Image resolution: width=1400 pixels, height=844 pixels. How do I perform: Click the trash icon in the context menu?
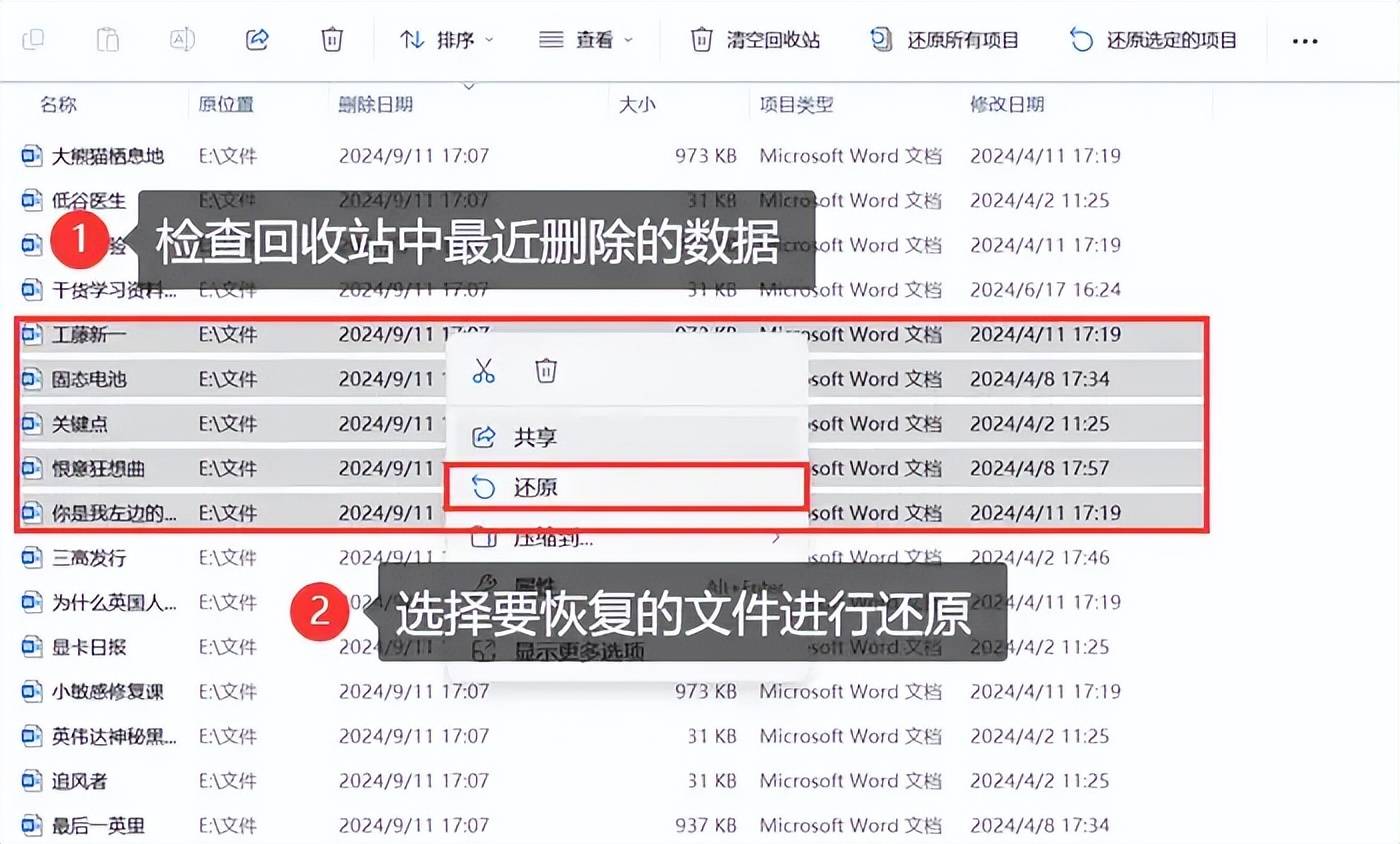point(545,370)
